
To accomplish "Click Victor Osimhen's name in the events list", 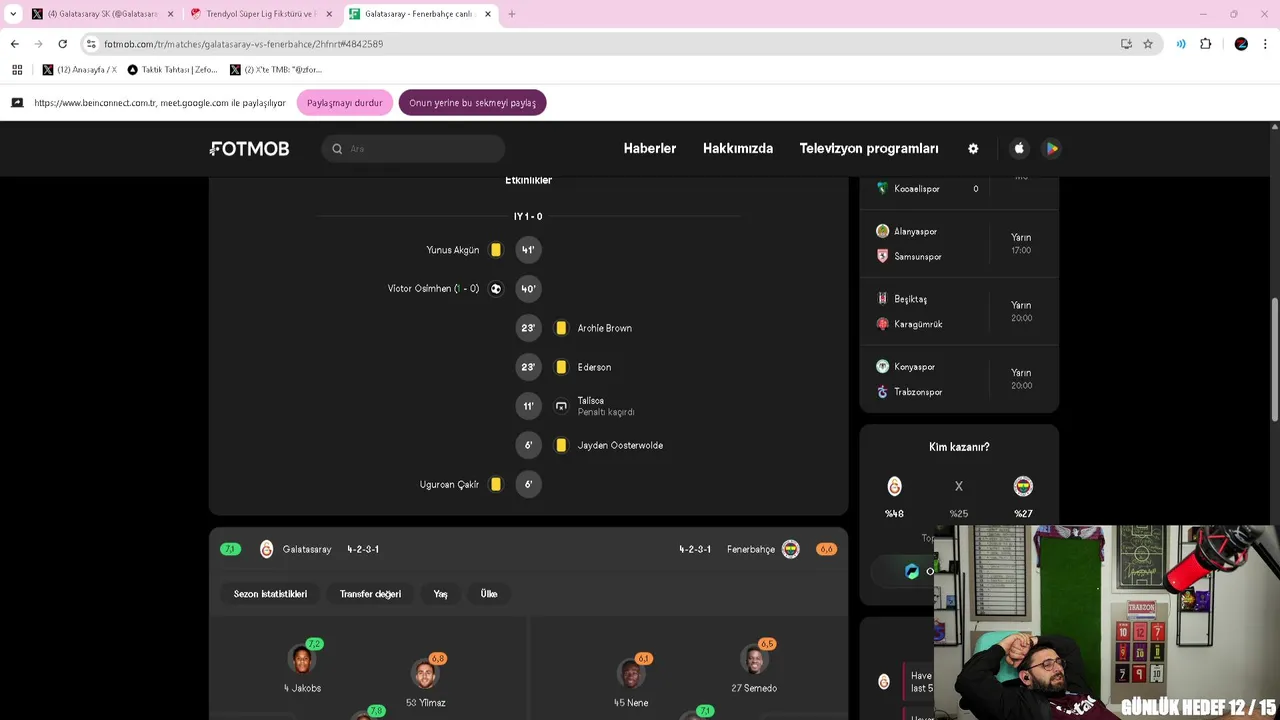I will (419, 289).
